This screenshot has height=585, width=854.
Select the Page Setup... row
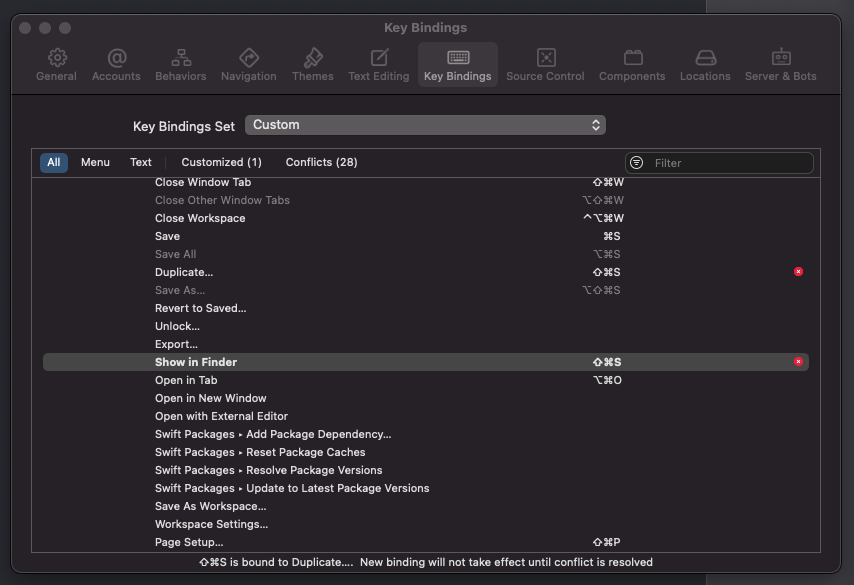[x=426, y=542]
